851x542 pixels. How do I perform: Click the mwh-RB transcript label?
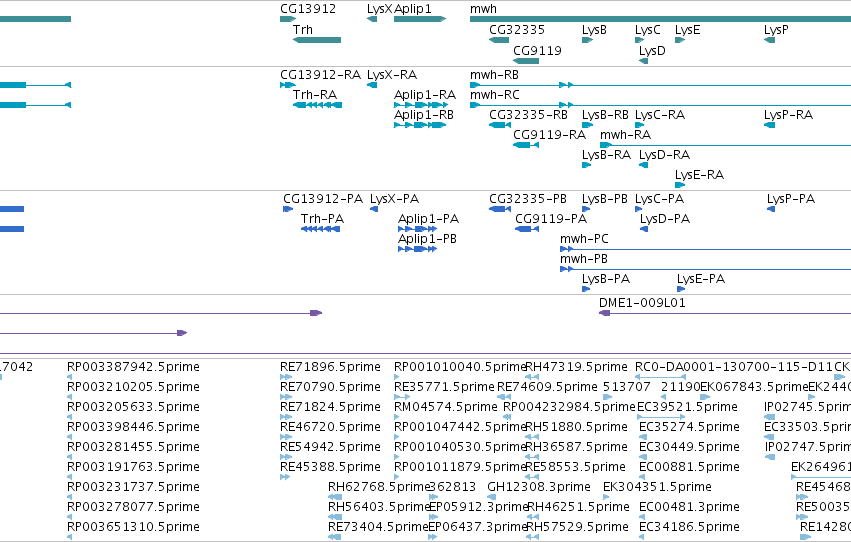494,75
